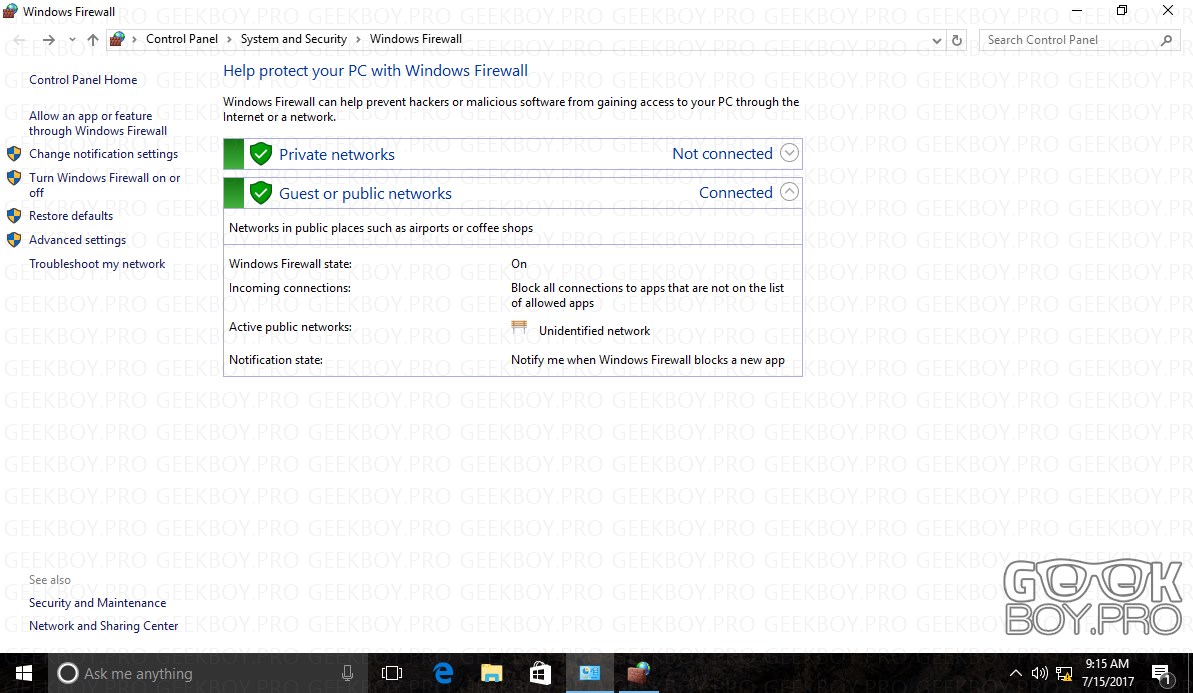
Task: Open Security and Maintenance
Action: [97, 602]
